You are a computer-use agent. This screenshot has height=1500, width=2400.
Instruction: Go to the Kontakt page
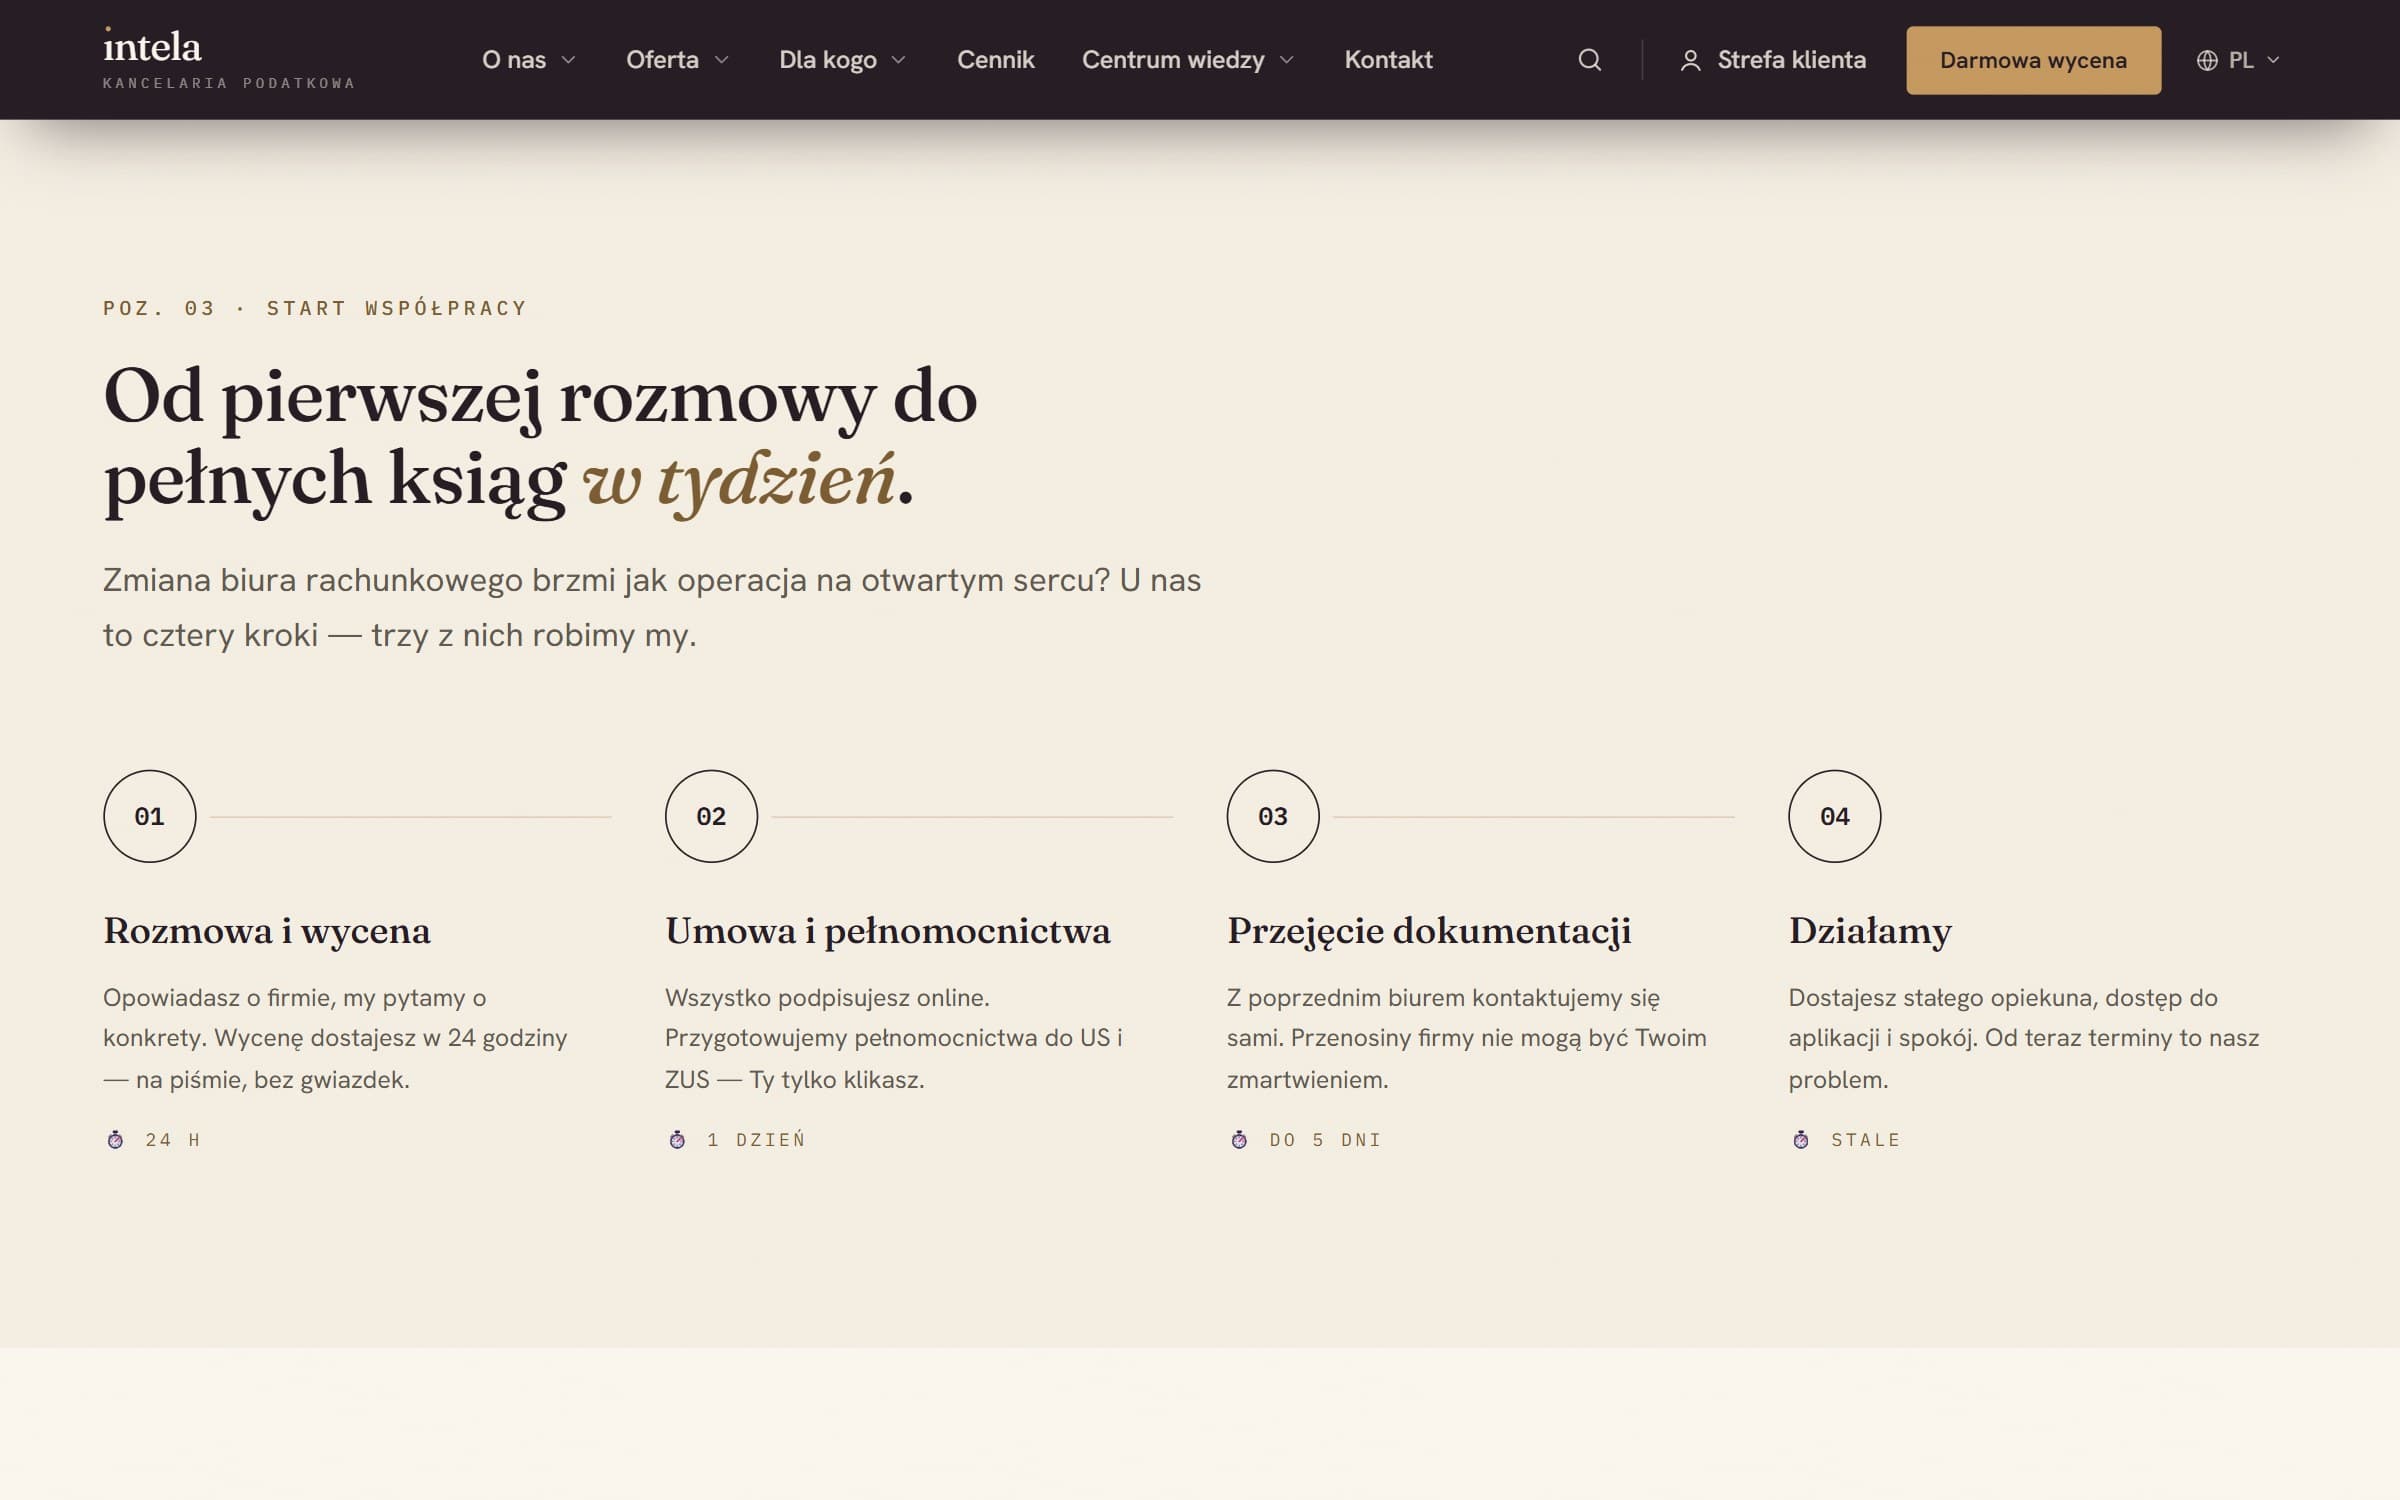tap(1388, 60)
